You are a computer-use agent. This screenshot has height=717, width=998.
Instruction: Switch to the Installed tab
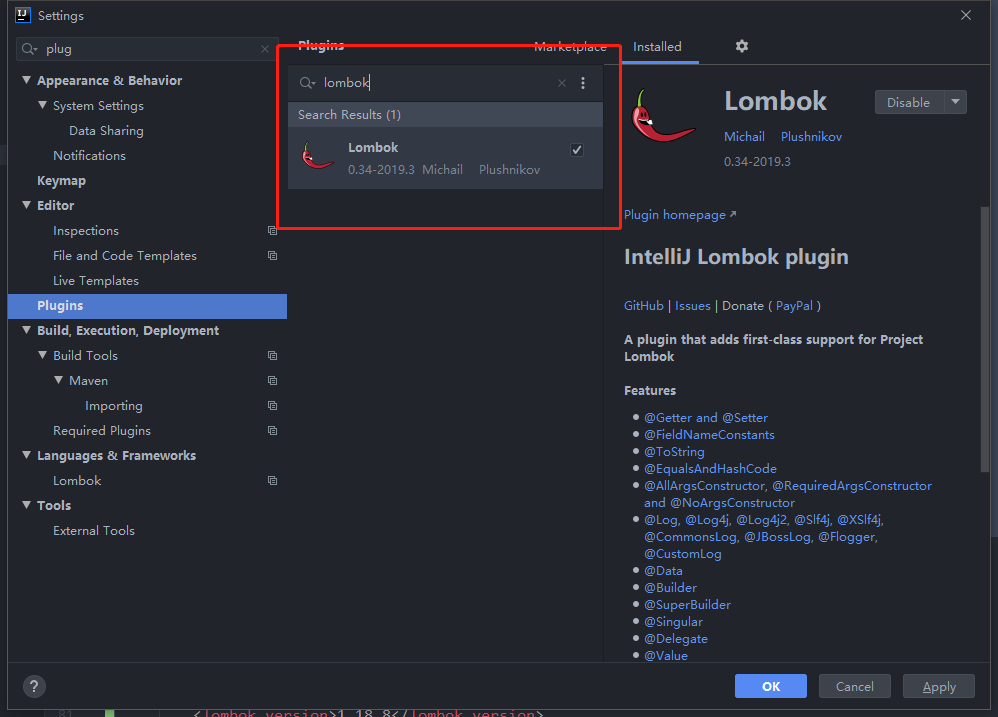[657, 46]
